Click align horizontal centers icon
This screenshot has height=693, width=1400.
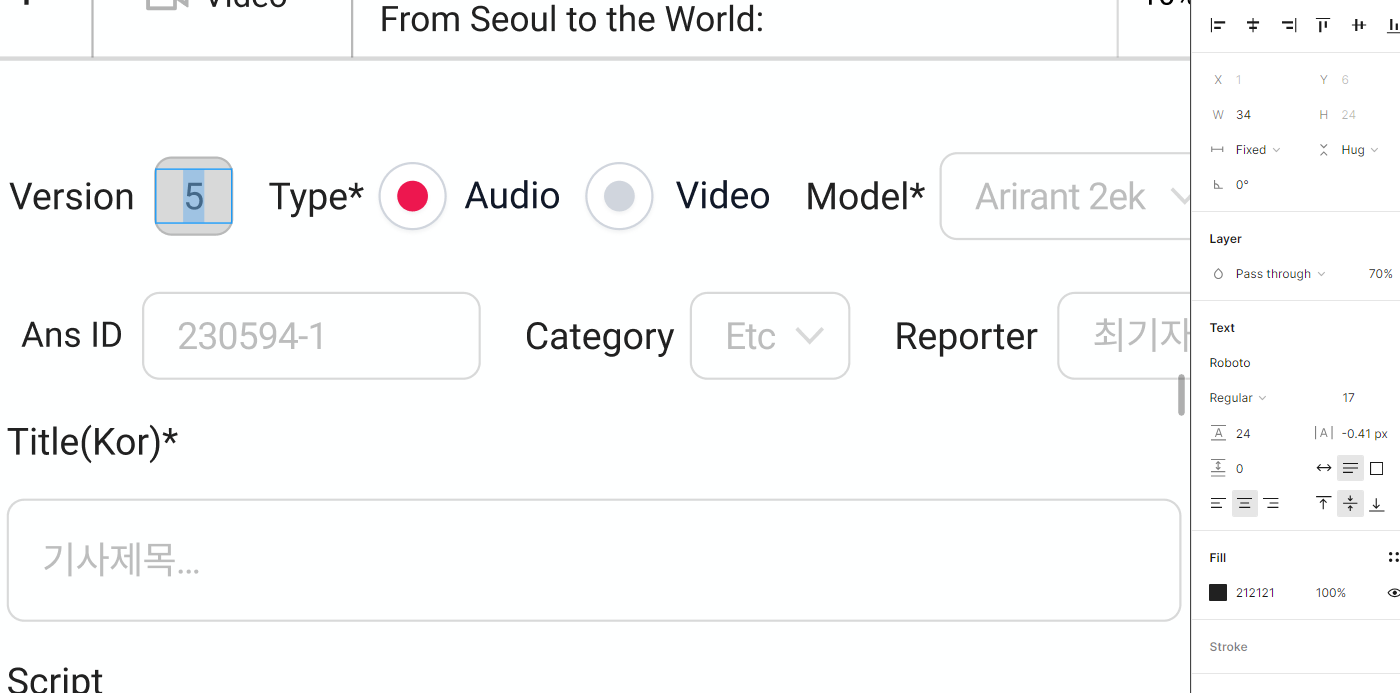tap(1253, 26)
